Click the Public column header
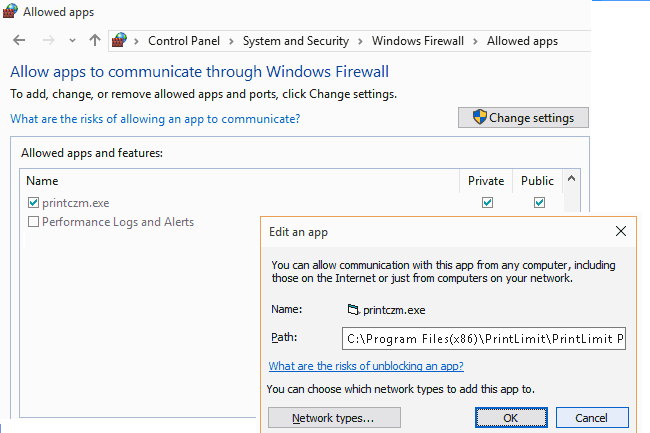The image size is (650, 433). click(537, 181)
